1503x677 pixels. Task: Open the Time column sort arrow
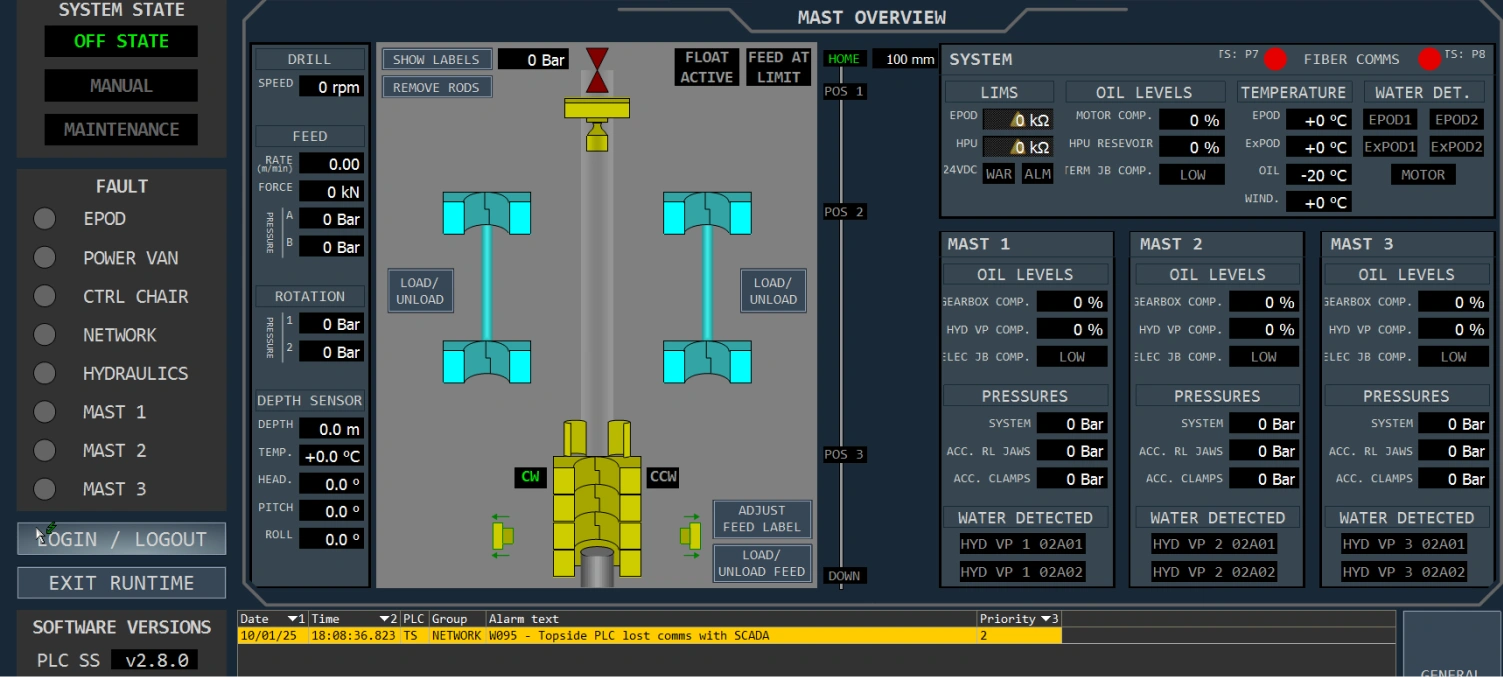click(x=386, y=619)
